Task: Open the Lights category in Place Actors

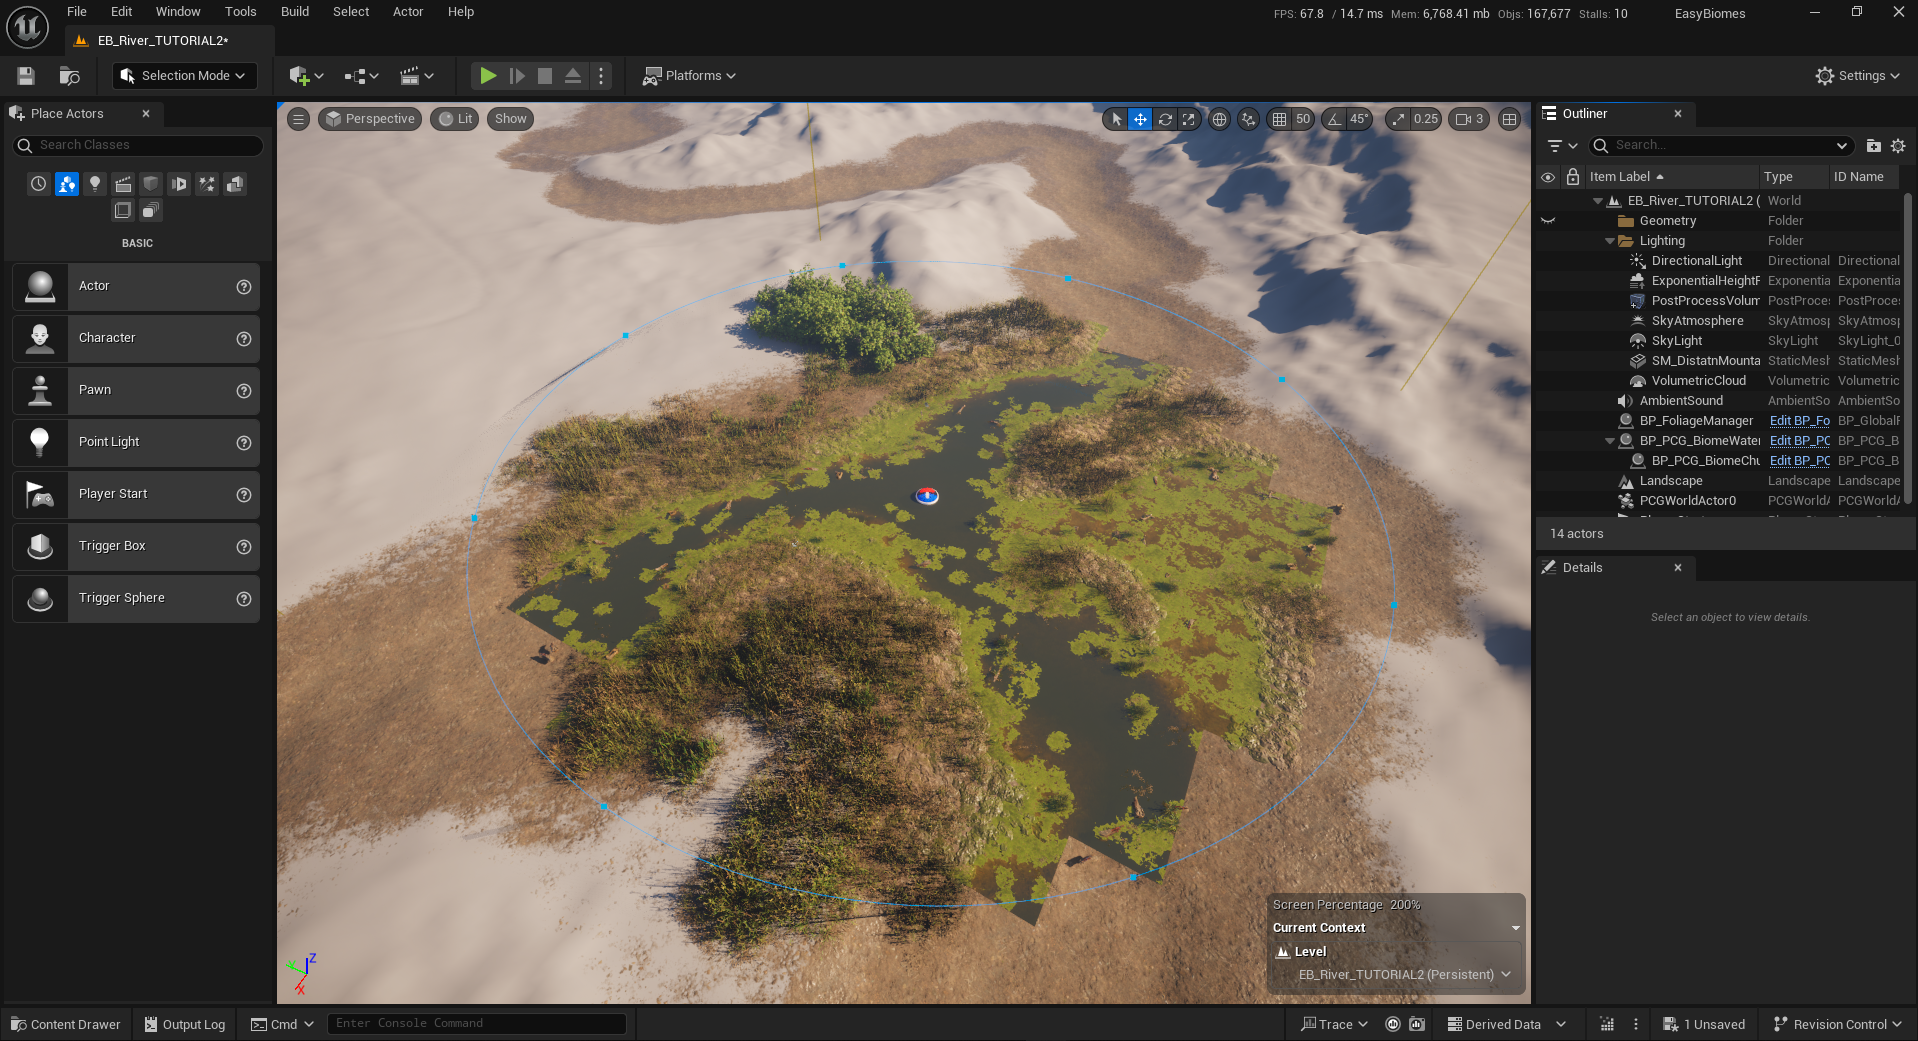Action: 95,183
